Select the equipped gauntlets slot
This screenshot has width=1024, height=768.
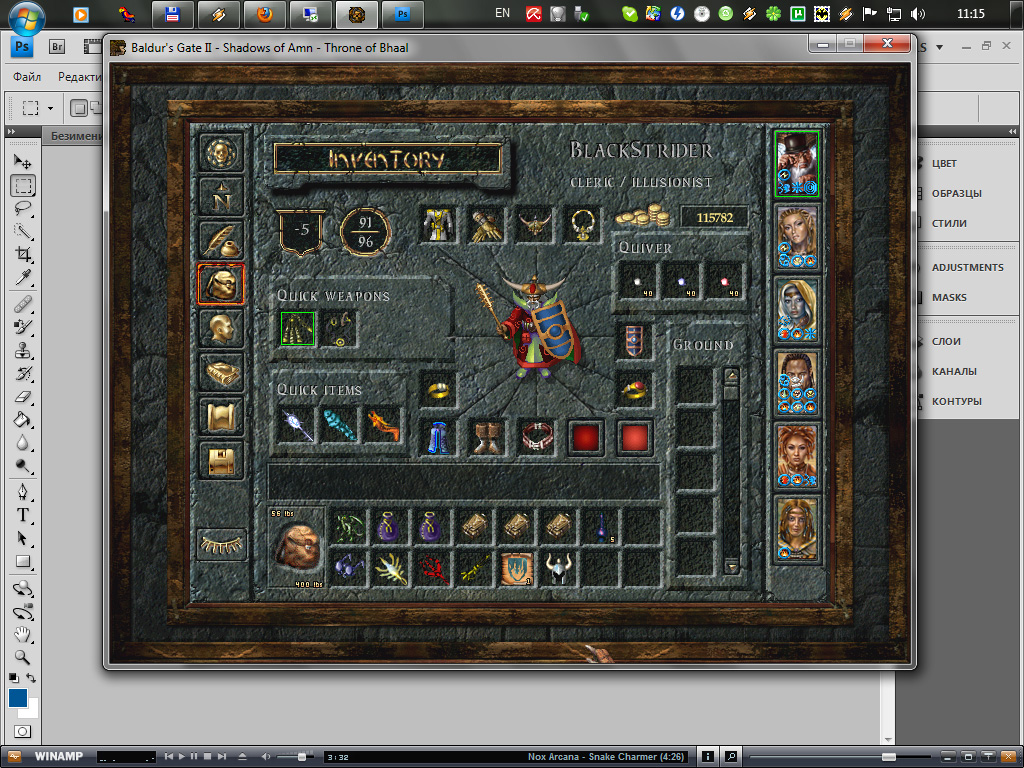coord(487,225)
